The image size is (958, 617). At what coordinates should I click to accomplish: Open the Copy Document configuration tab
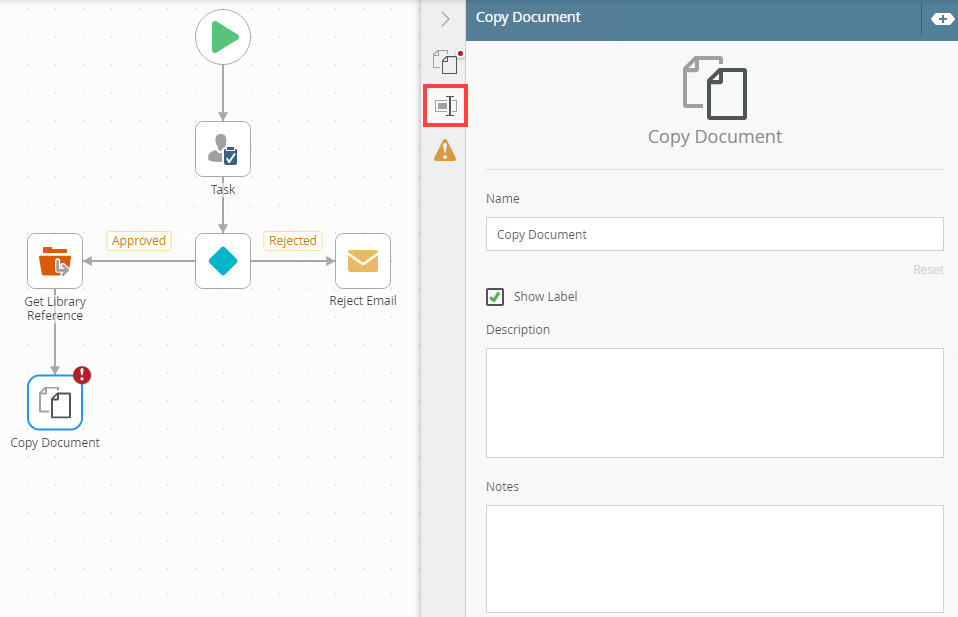445,62
